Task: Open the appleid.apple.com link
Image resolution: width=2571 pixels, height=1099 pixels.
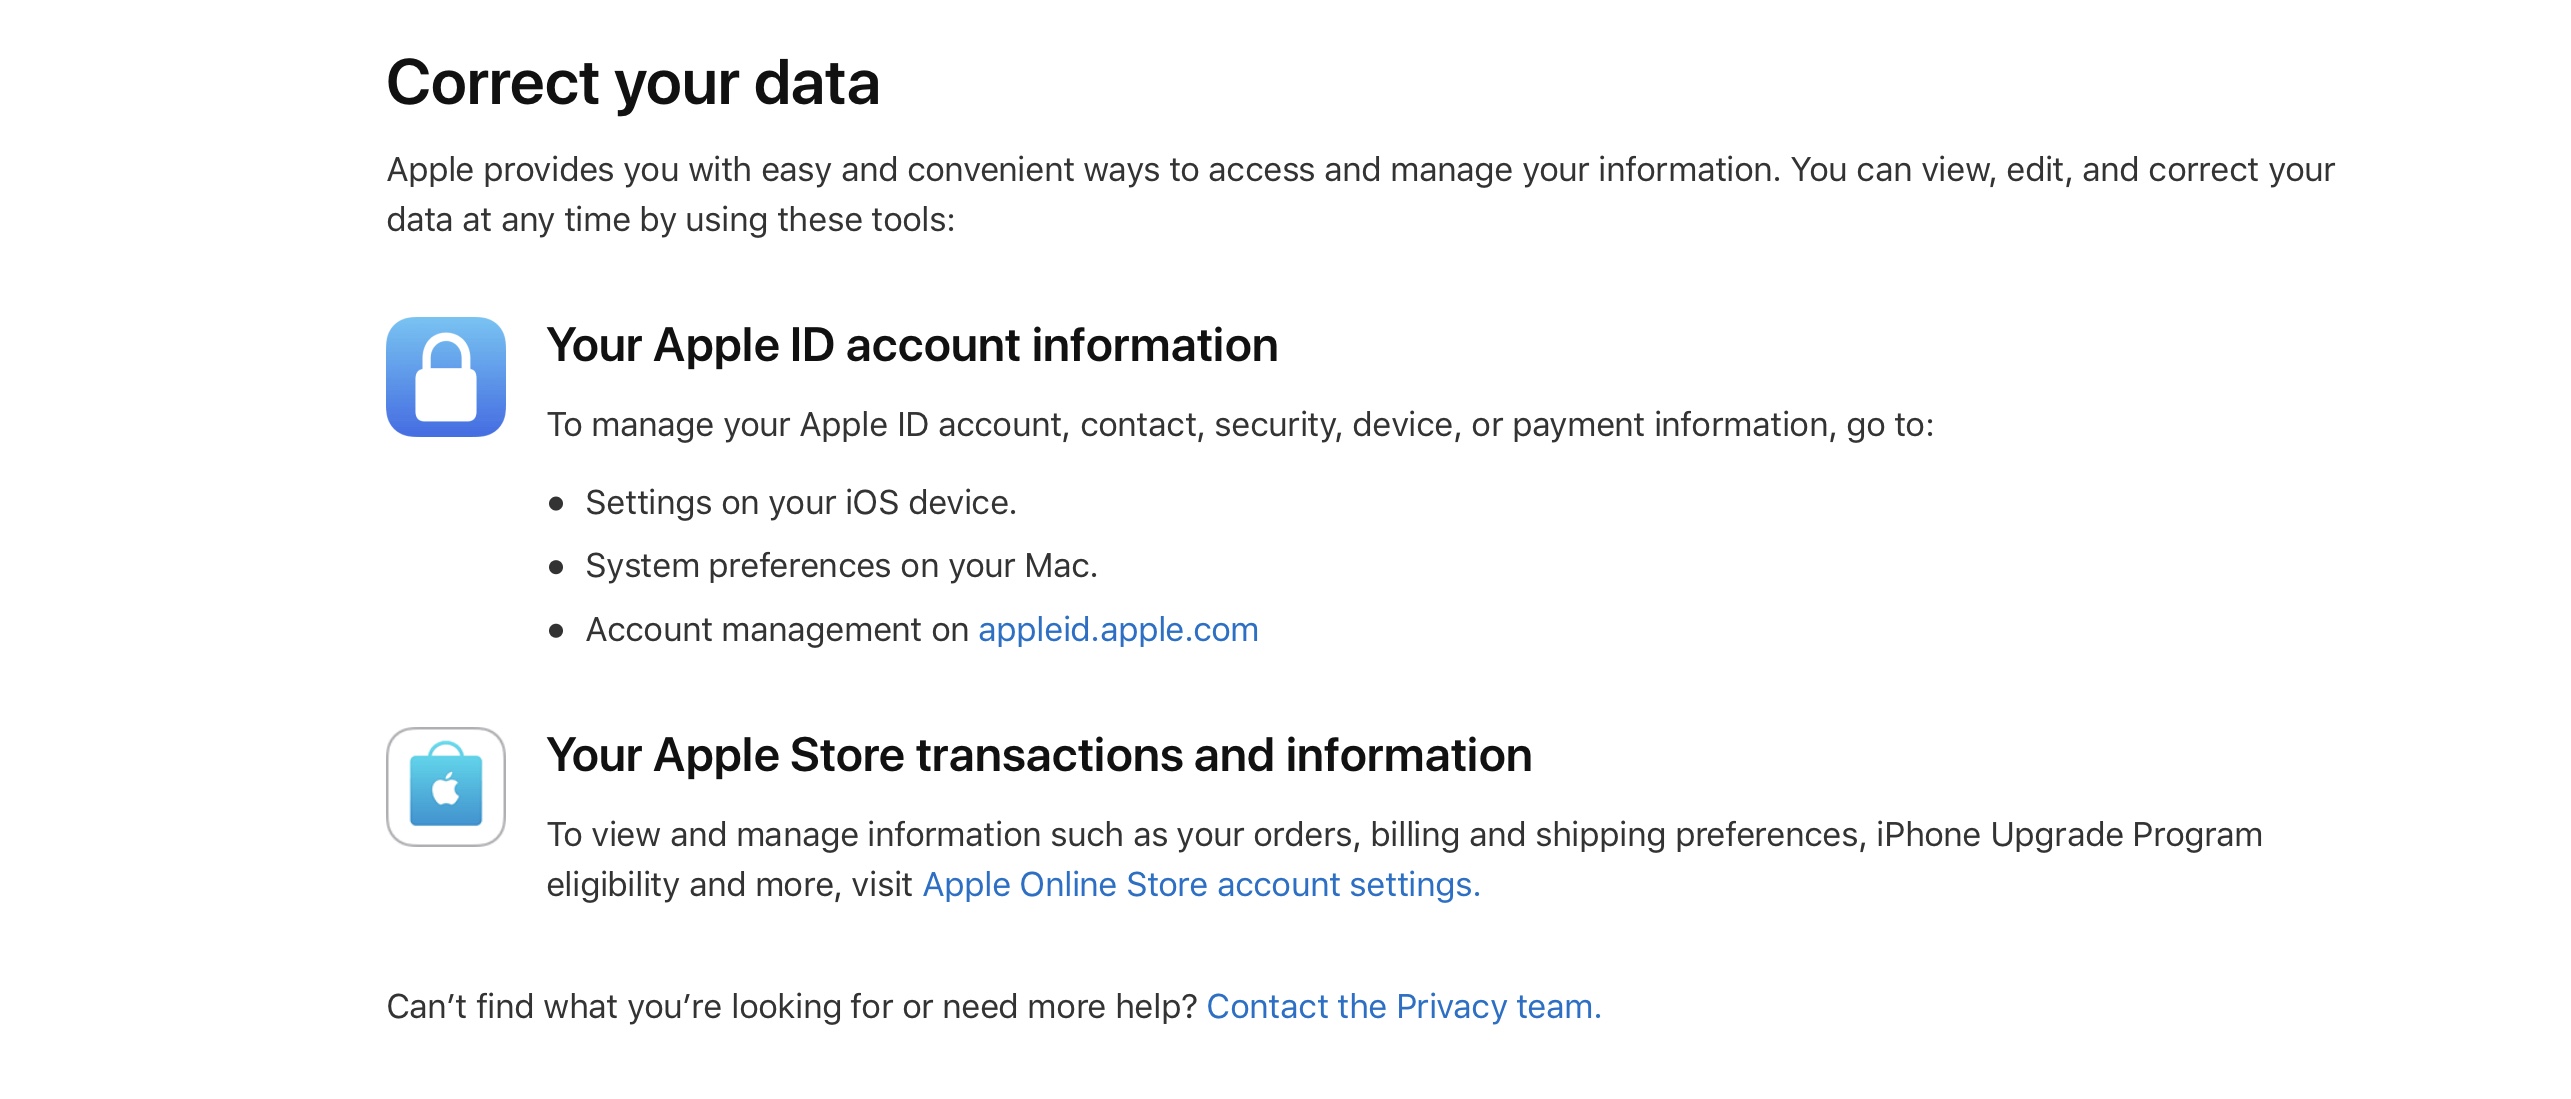Action: (x=1117, y=630)
